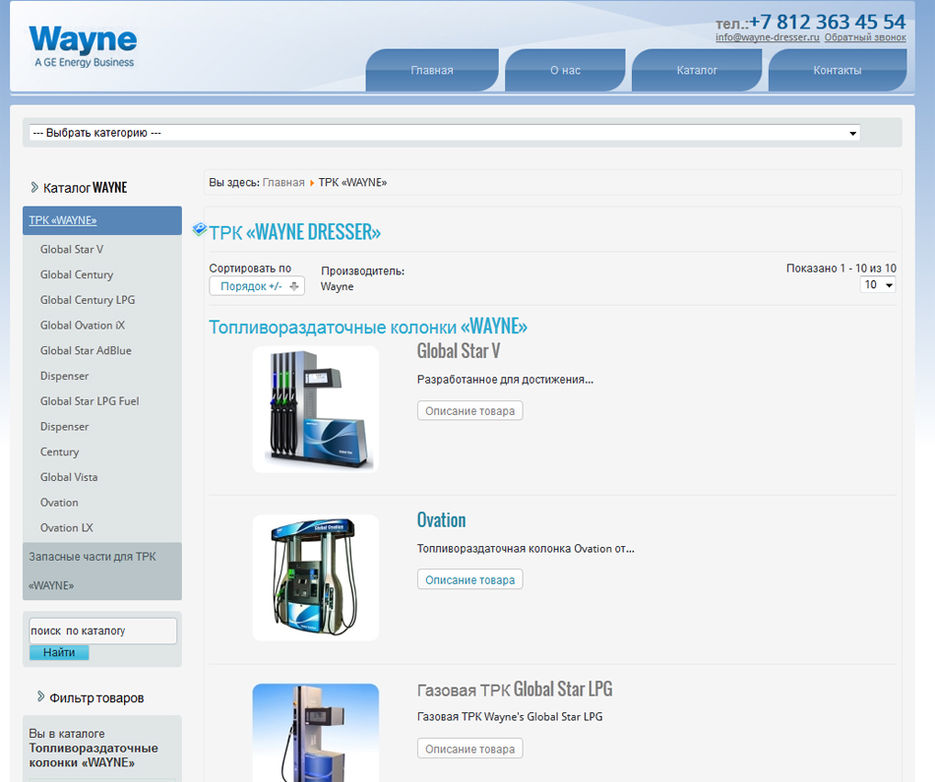Open the Ovation dispenser product image
Screen dimensions: 935x782
point(315,578)
